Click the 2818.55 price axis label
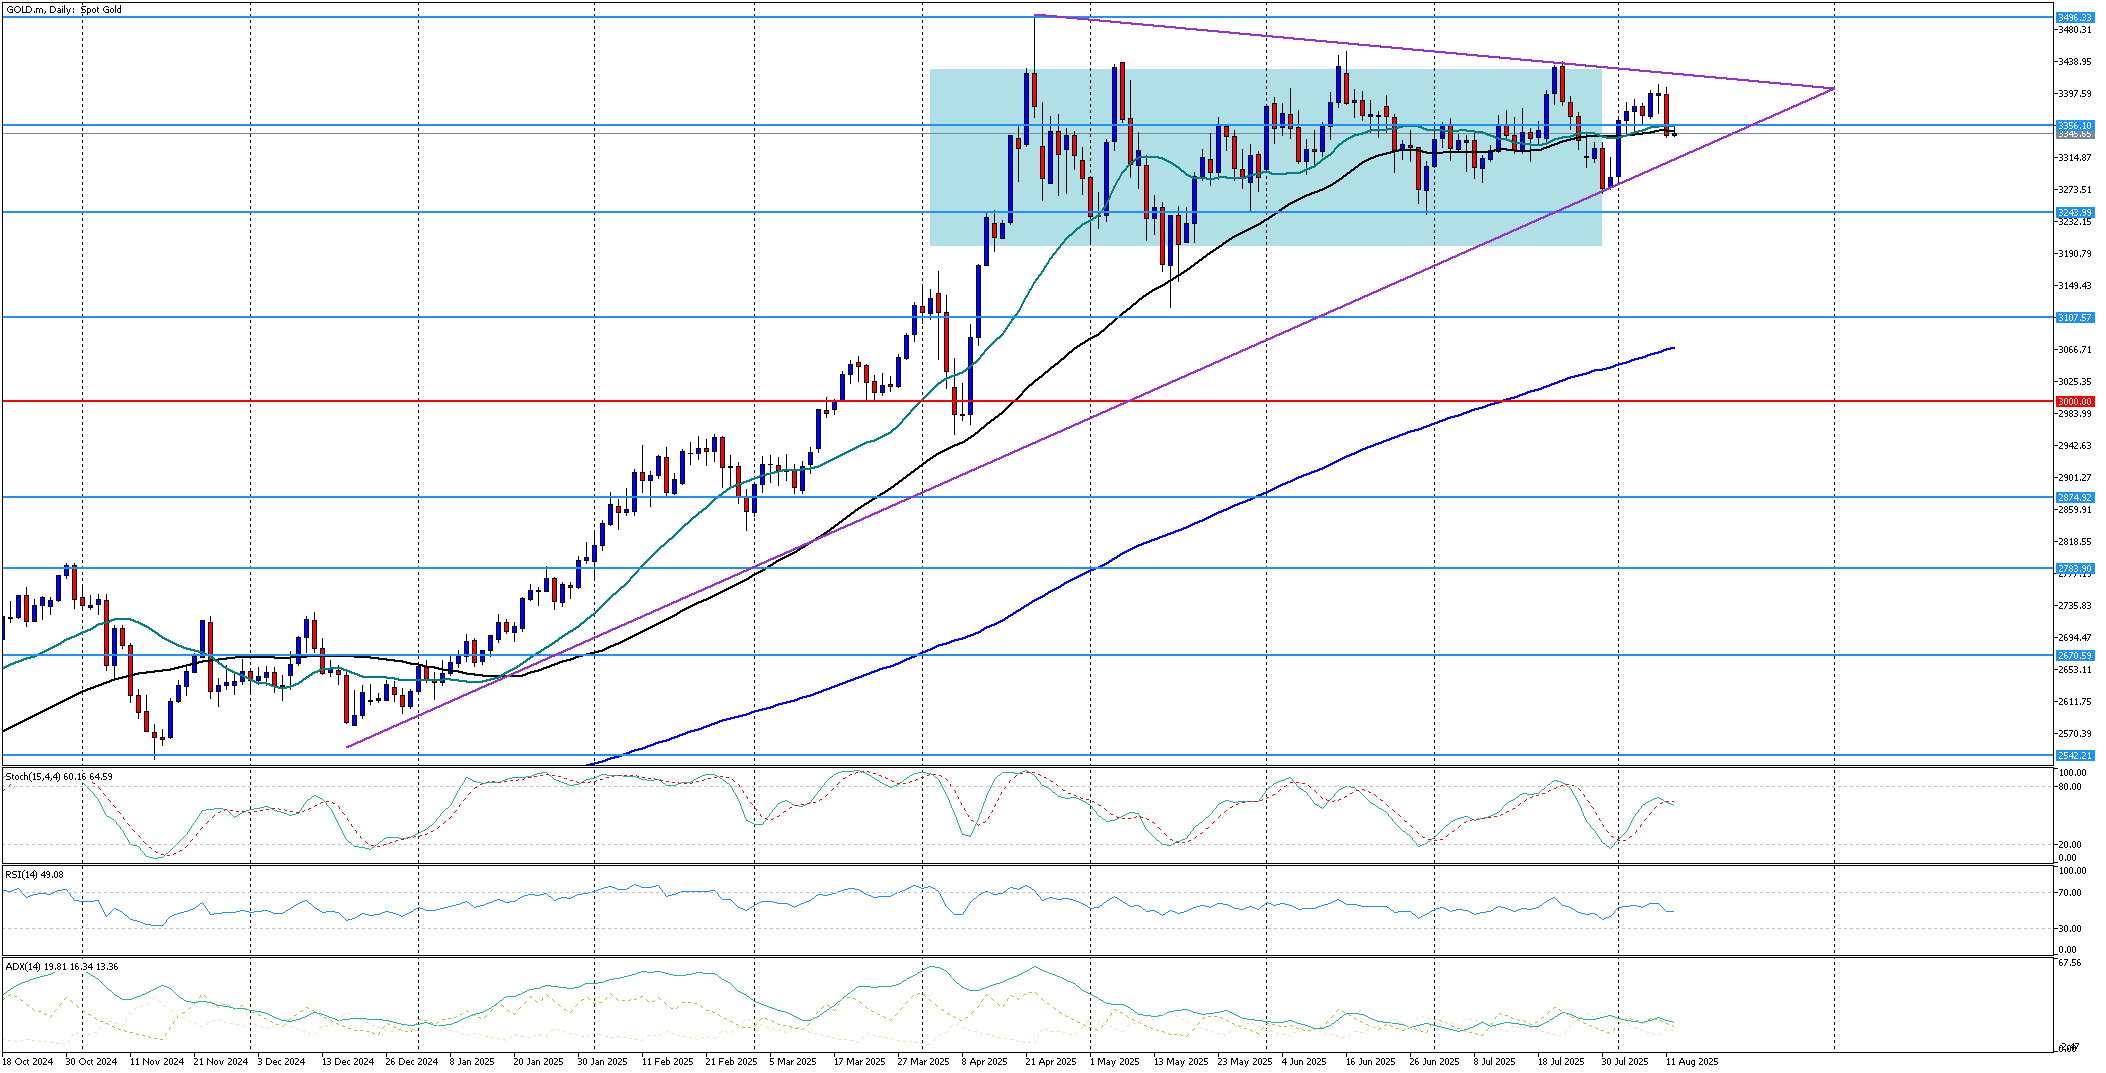Screen dimensions: 2106x1073 click(2074, 541)
